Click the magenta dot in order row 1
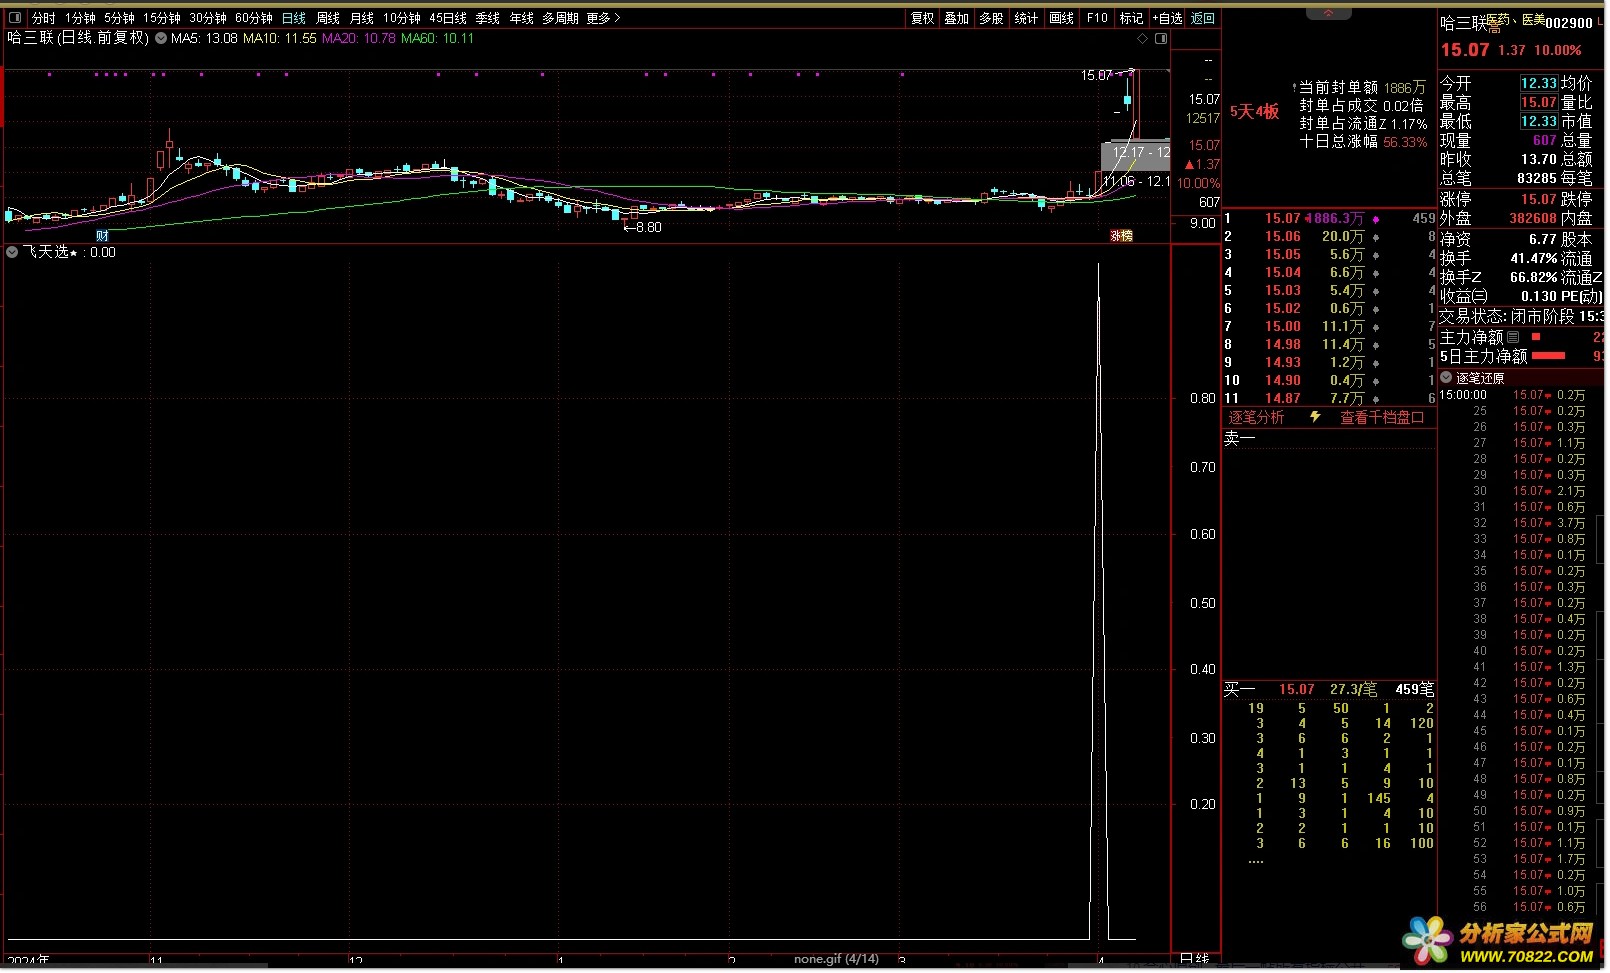 1376,219
